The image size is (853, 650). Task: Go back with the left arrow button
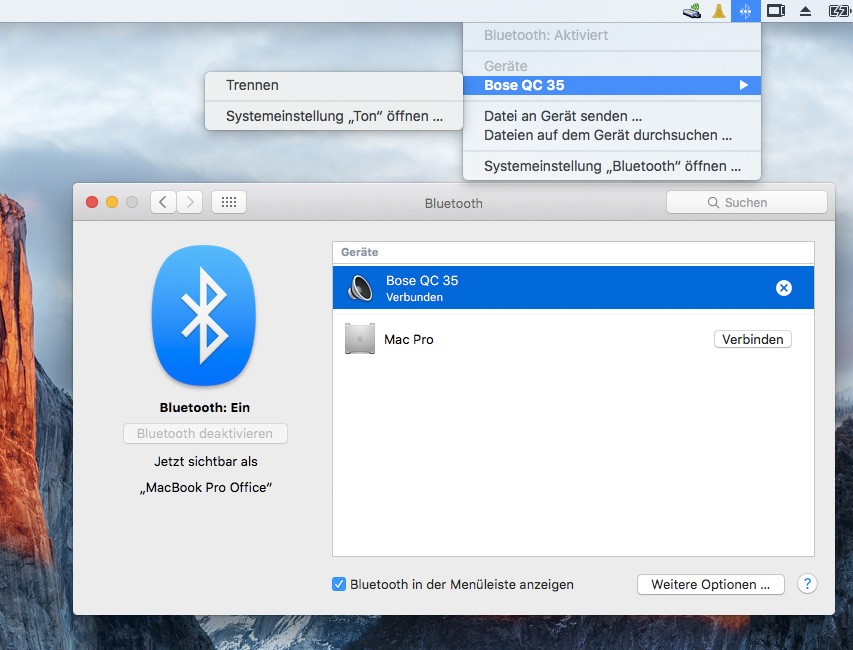[x=163, y=202]
